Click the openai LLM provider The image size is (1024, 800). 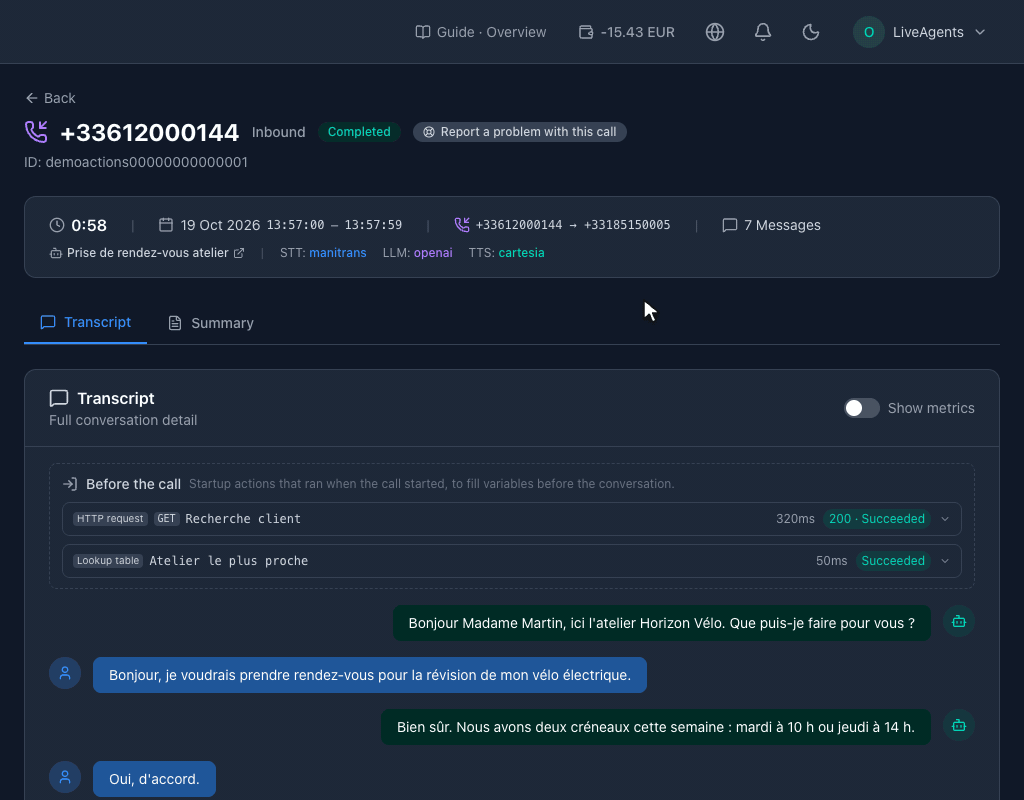(433, 253)
